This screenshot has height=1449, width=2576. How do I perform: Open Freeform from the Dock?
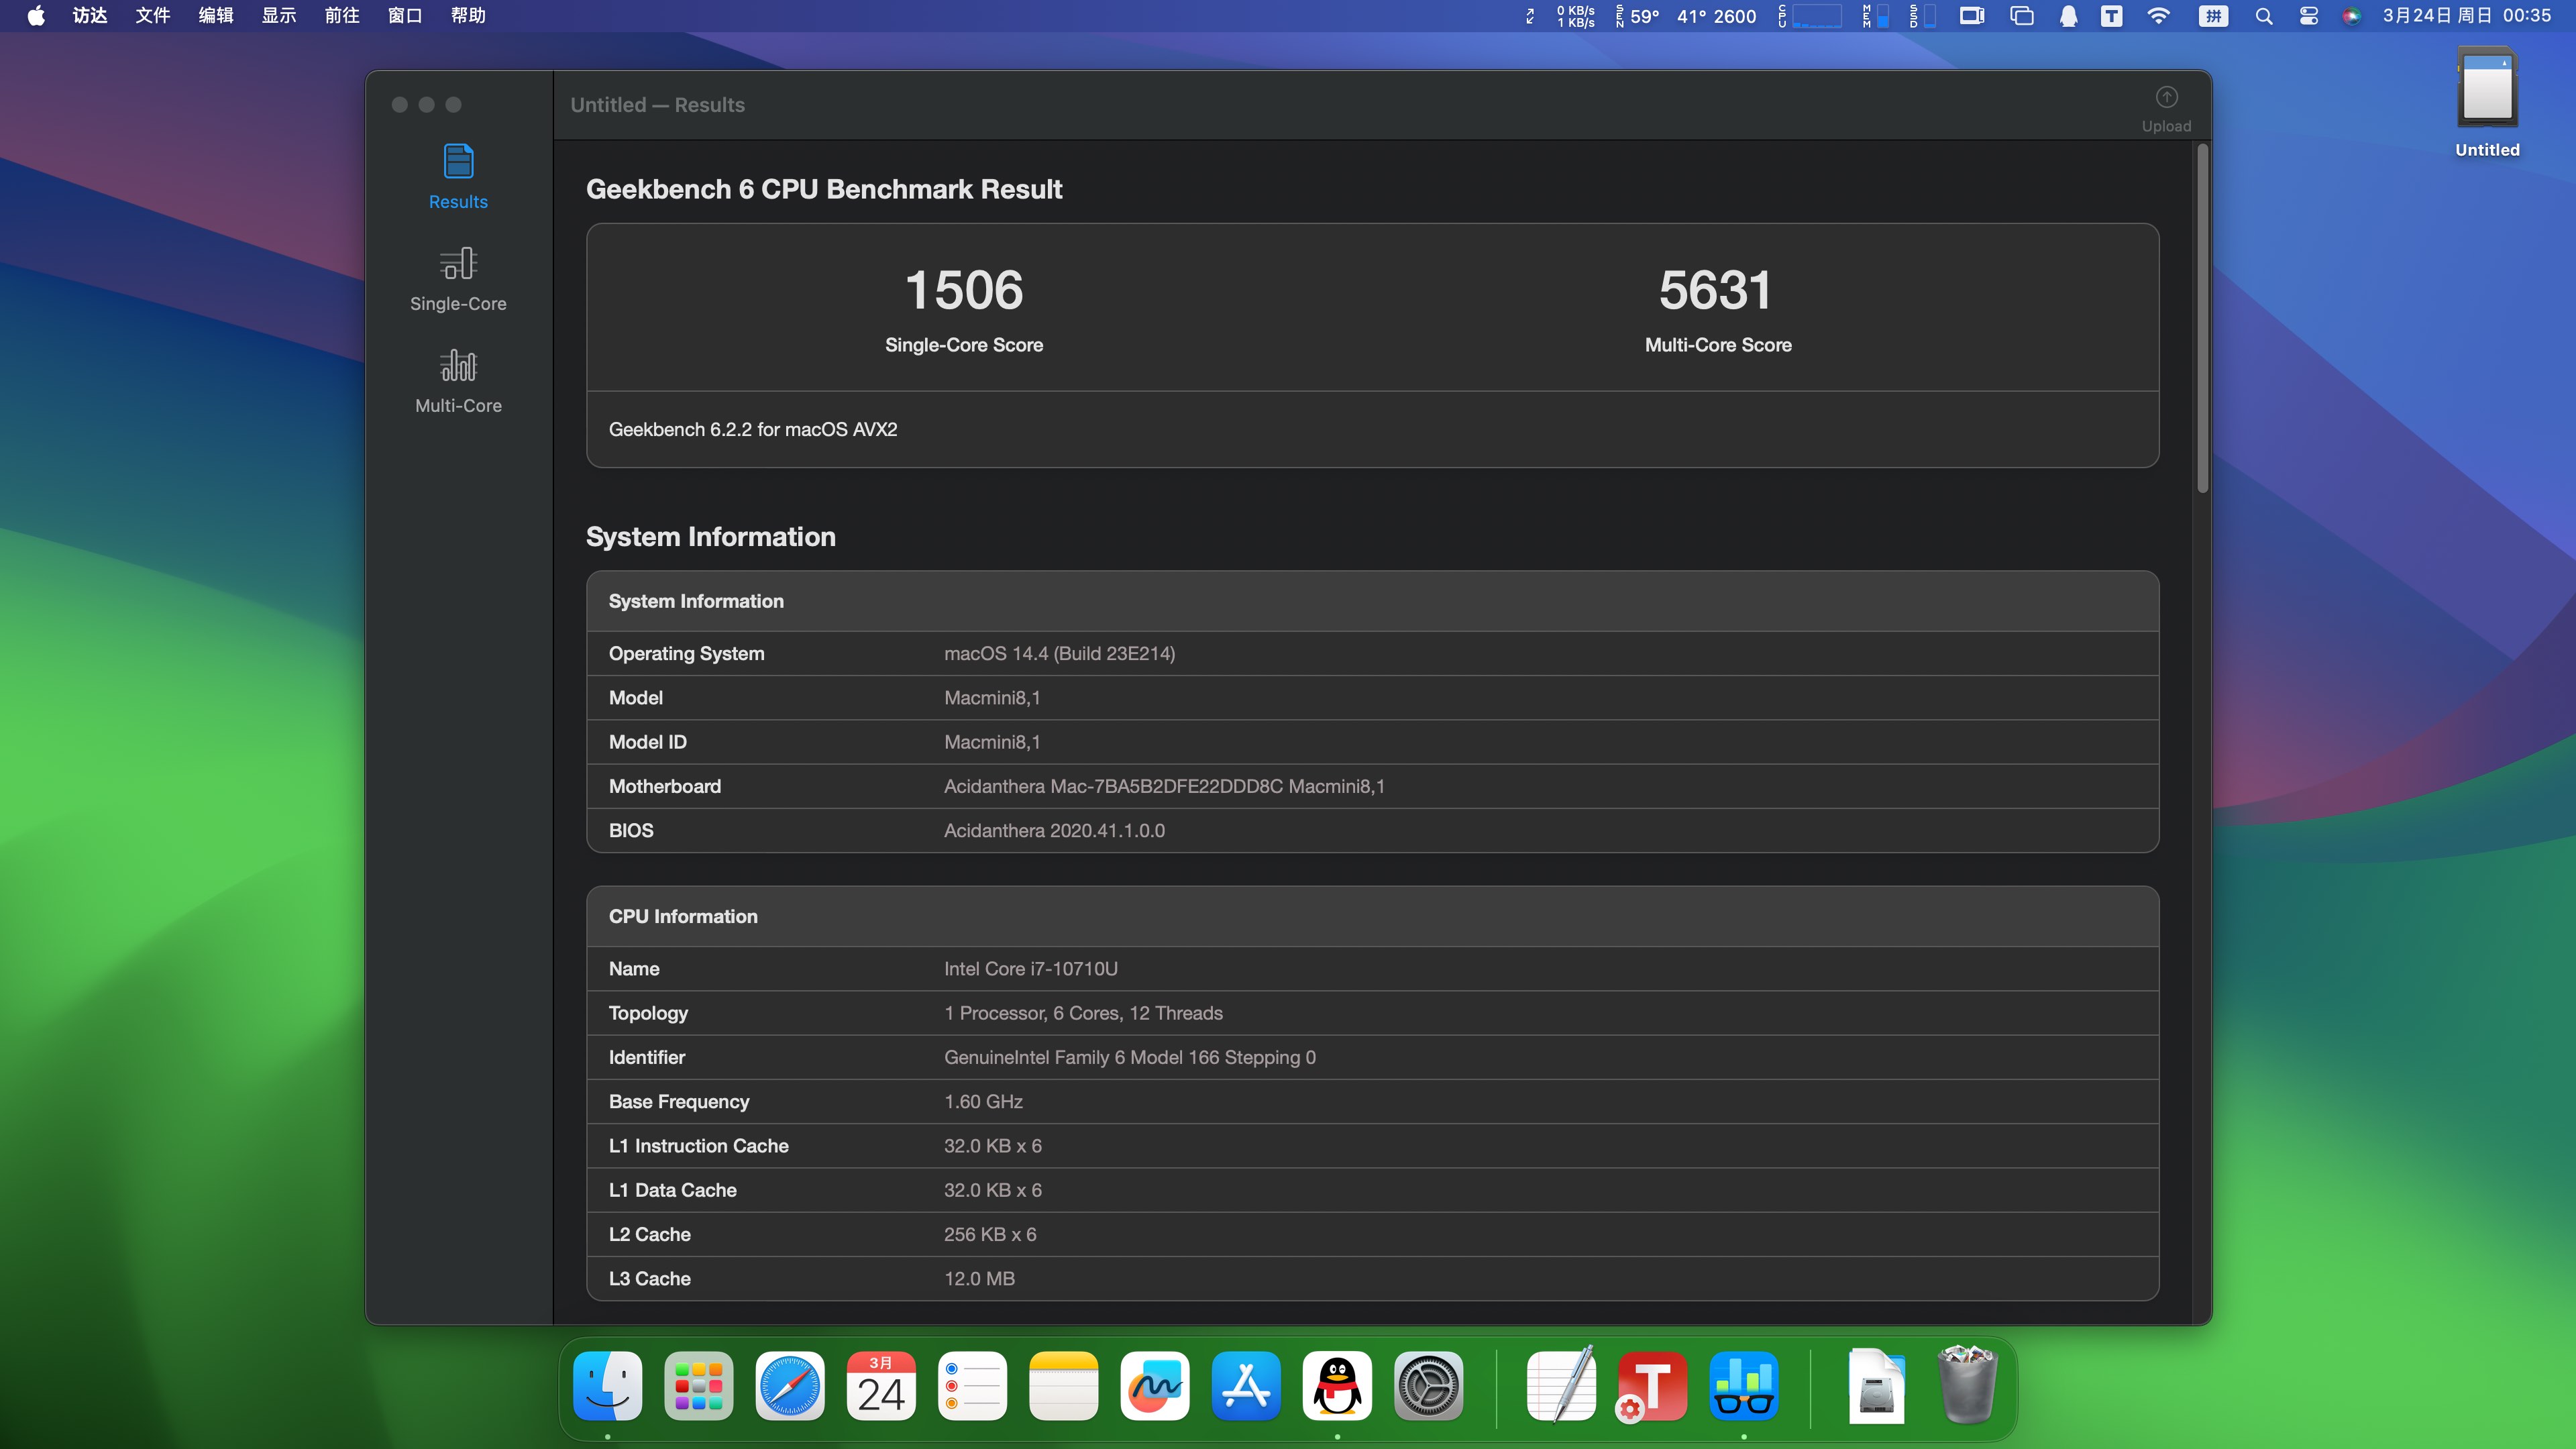pyautogui.click(x=1154, y=1386)
